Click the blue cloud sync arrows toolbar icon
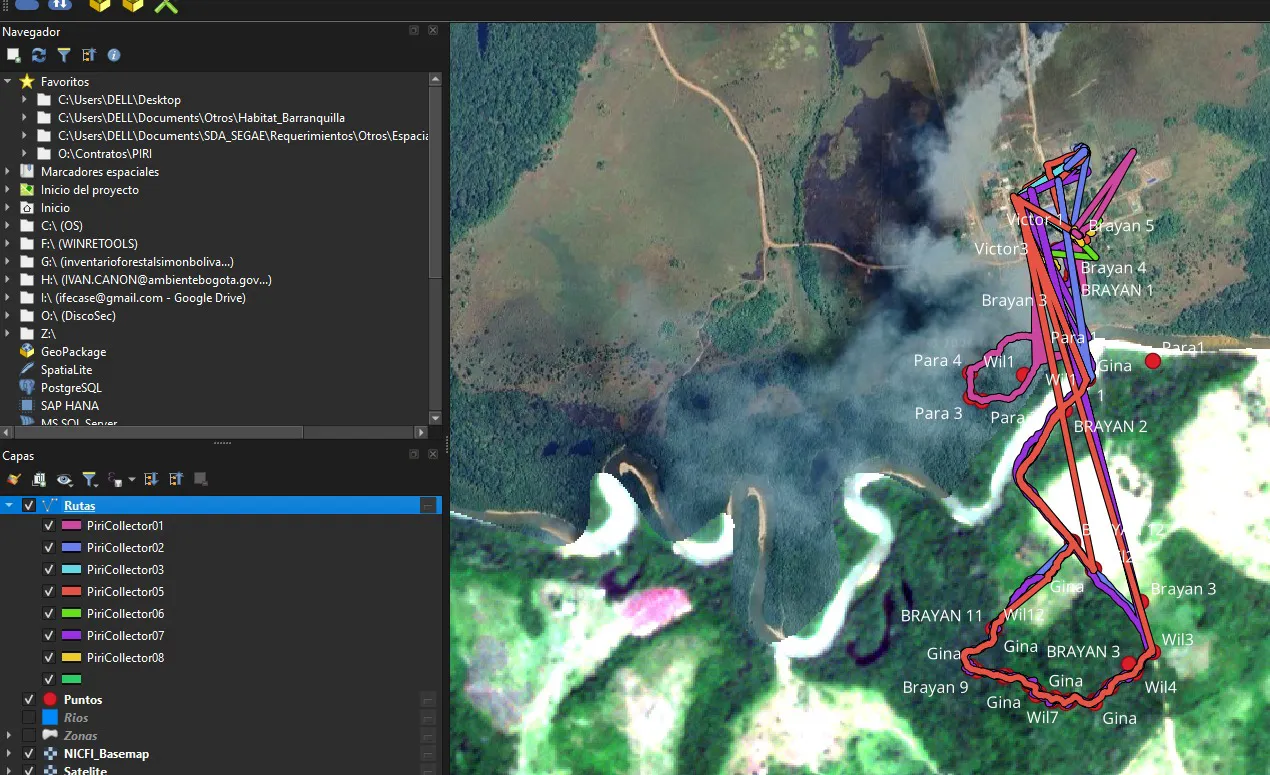 [x=59, y=5]
